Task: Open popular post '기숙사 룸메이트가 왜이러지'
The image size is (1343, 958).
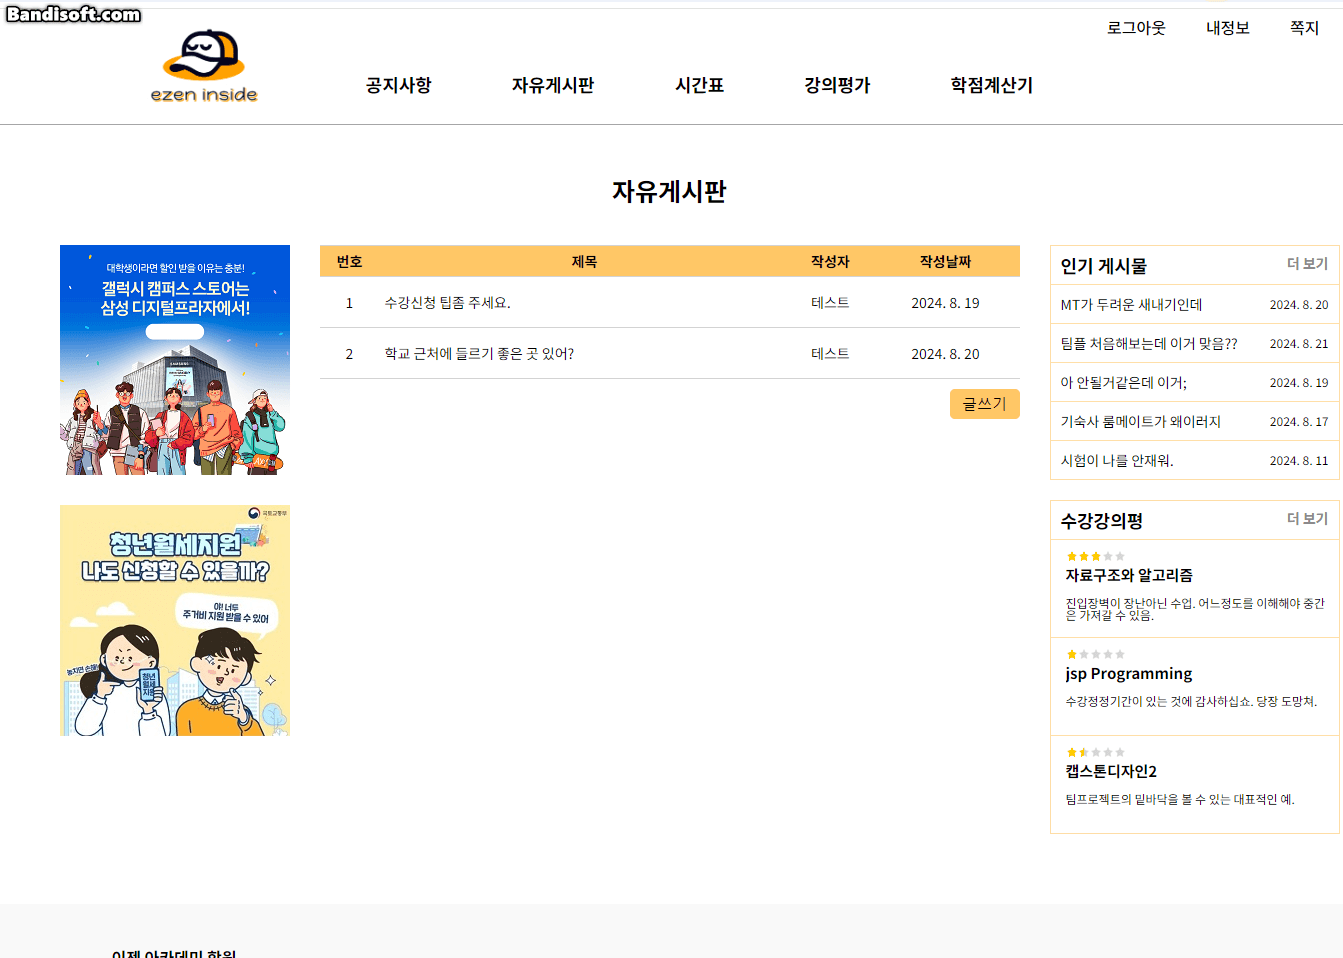Action: click(x=1141, y=422)
